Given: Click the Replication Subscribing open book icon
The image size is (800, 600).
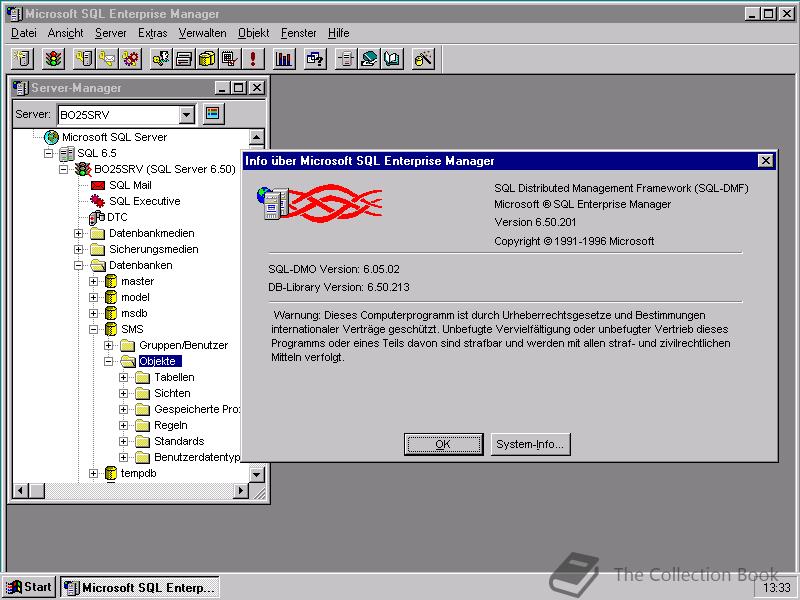Looking at the screenshot, I should pos(392,59).
